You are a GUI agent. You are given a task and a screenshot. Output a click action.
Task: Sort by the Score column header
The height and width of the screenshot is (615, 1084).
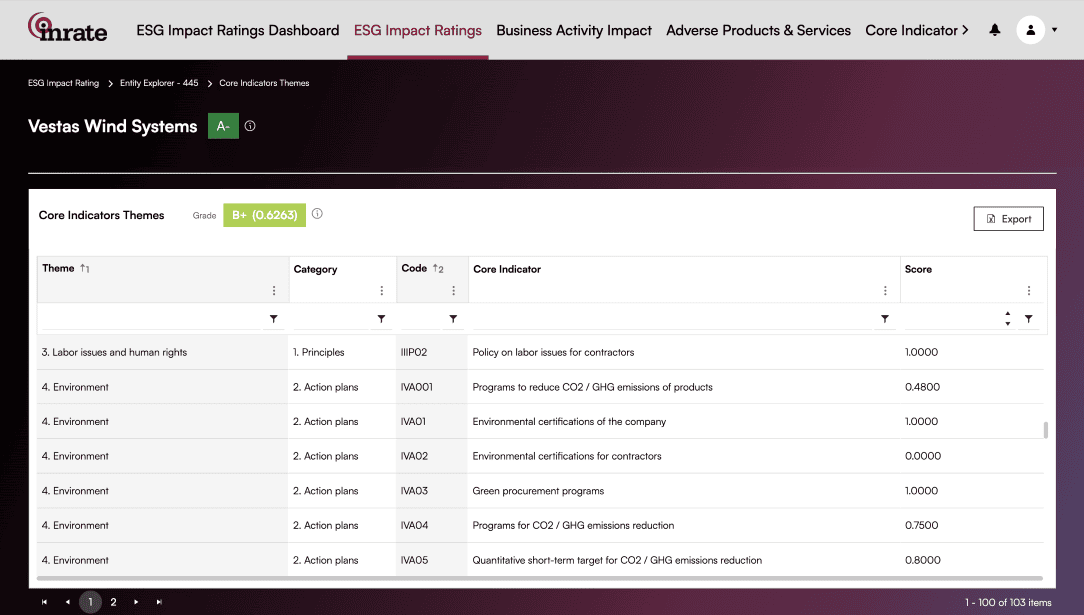(x=918, y=269)
